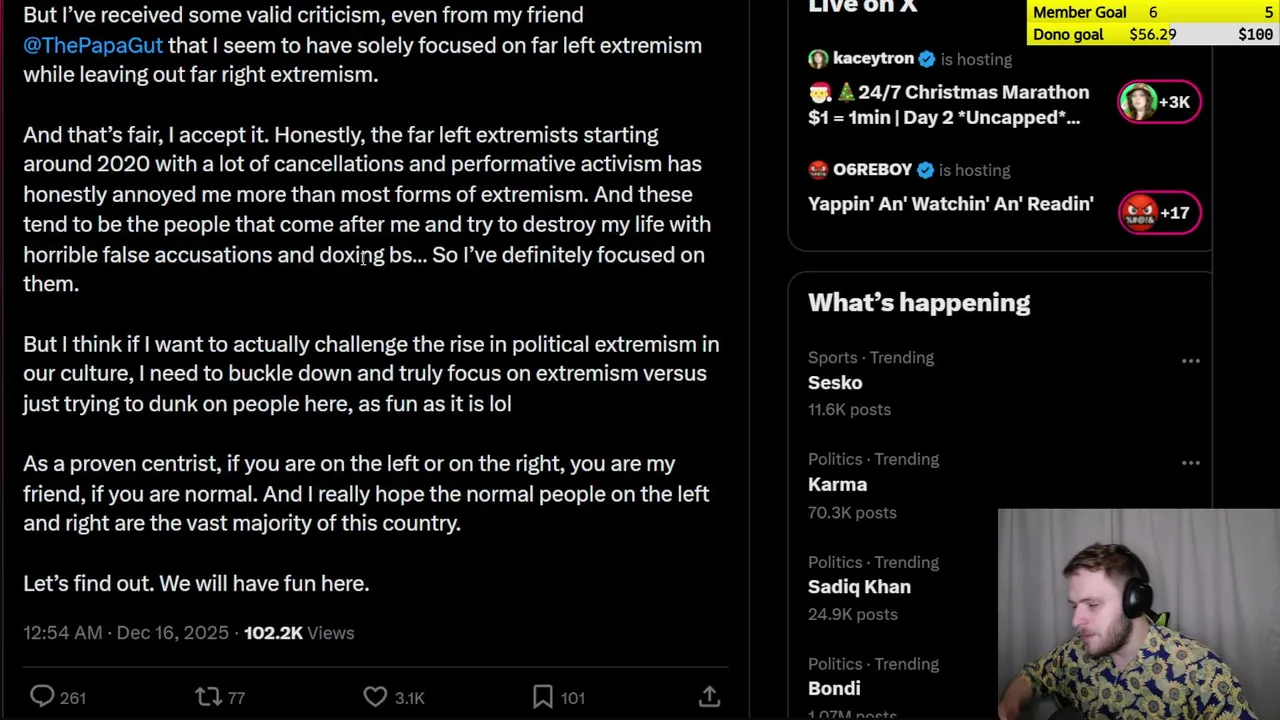Open the Bondi trending topic

tap(834, 688)
